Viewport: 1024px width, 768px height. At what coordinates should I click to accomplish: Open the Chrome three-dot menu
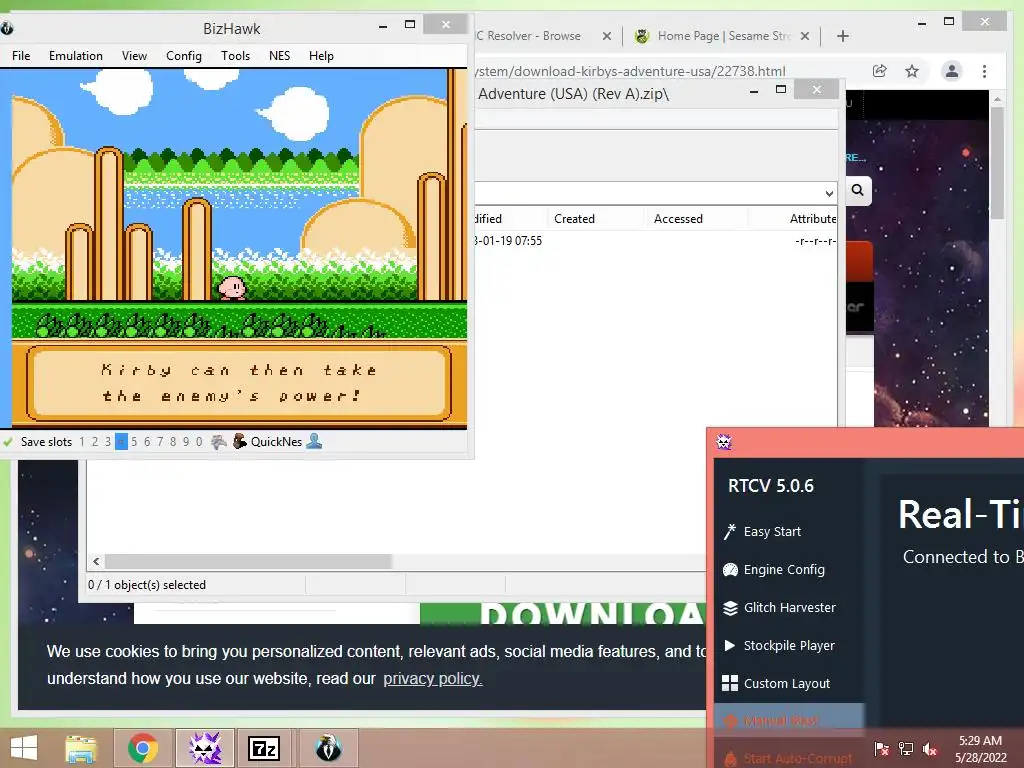coord(984,71)
